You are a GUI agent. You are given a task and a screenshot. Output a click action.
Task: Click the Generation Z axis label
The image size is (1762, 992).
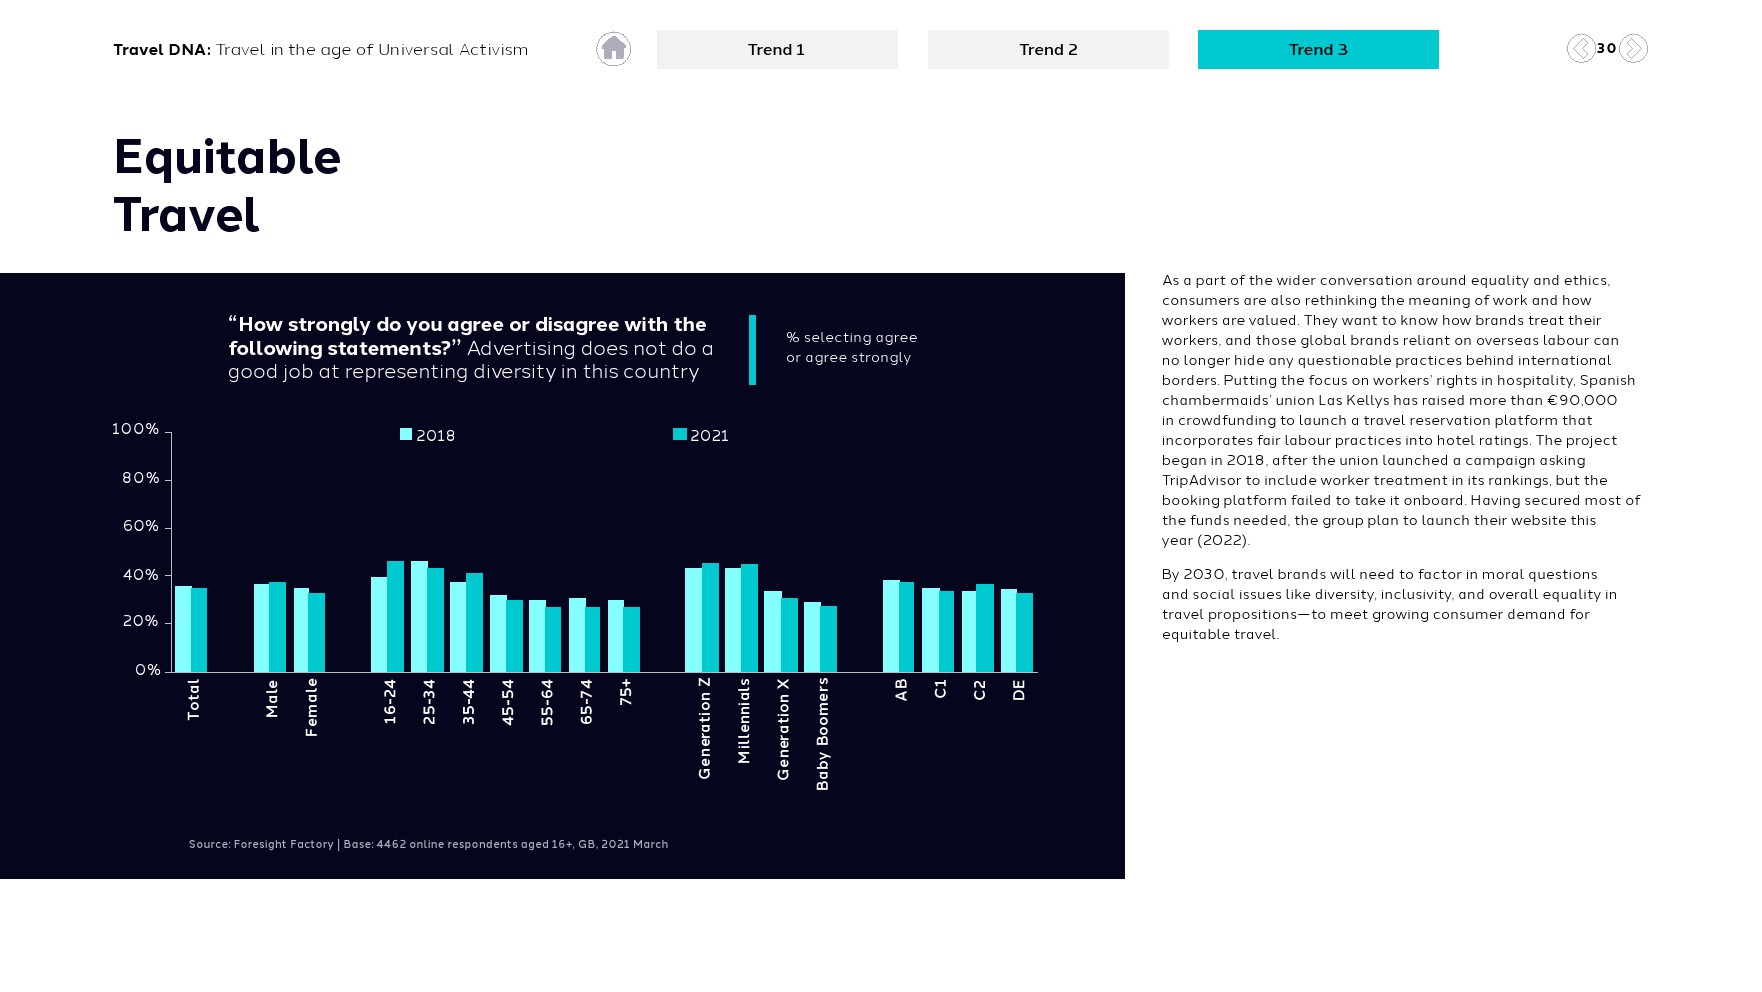(704, 728)
